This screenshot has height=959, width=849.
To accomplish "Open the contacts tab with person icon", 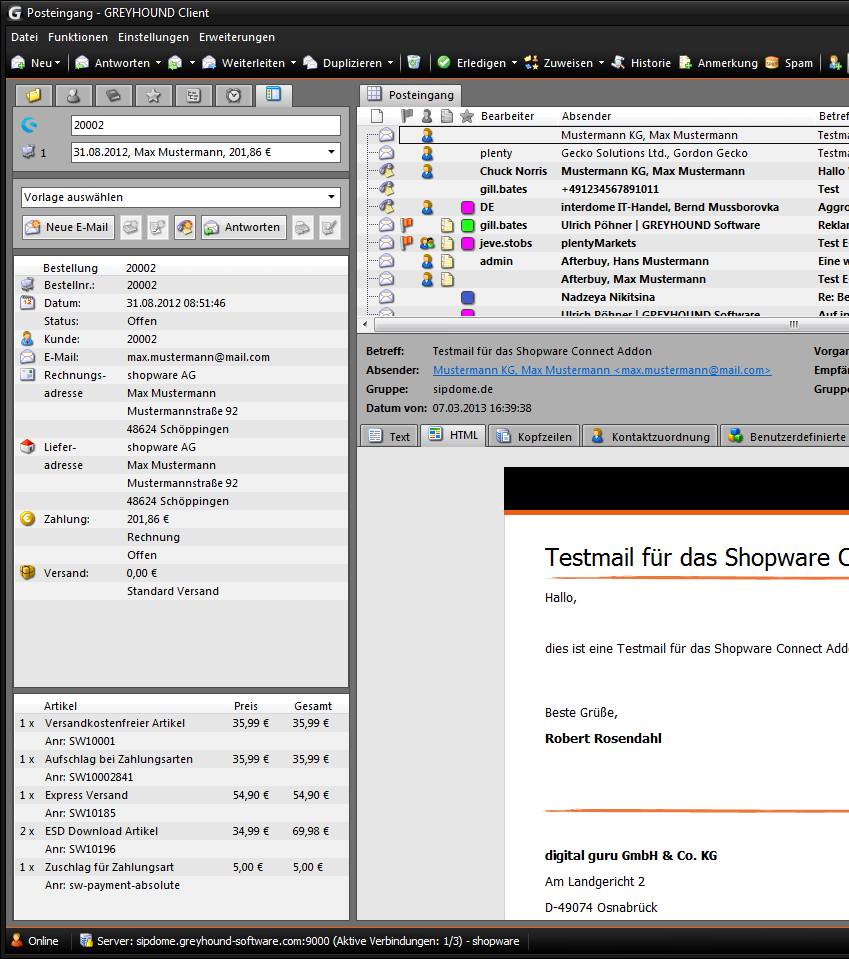I will click(73, 95).
